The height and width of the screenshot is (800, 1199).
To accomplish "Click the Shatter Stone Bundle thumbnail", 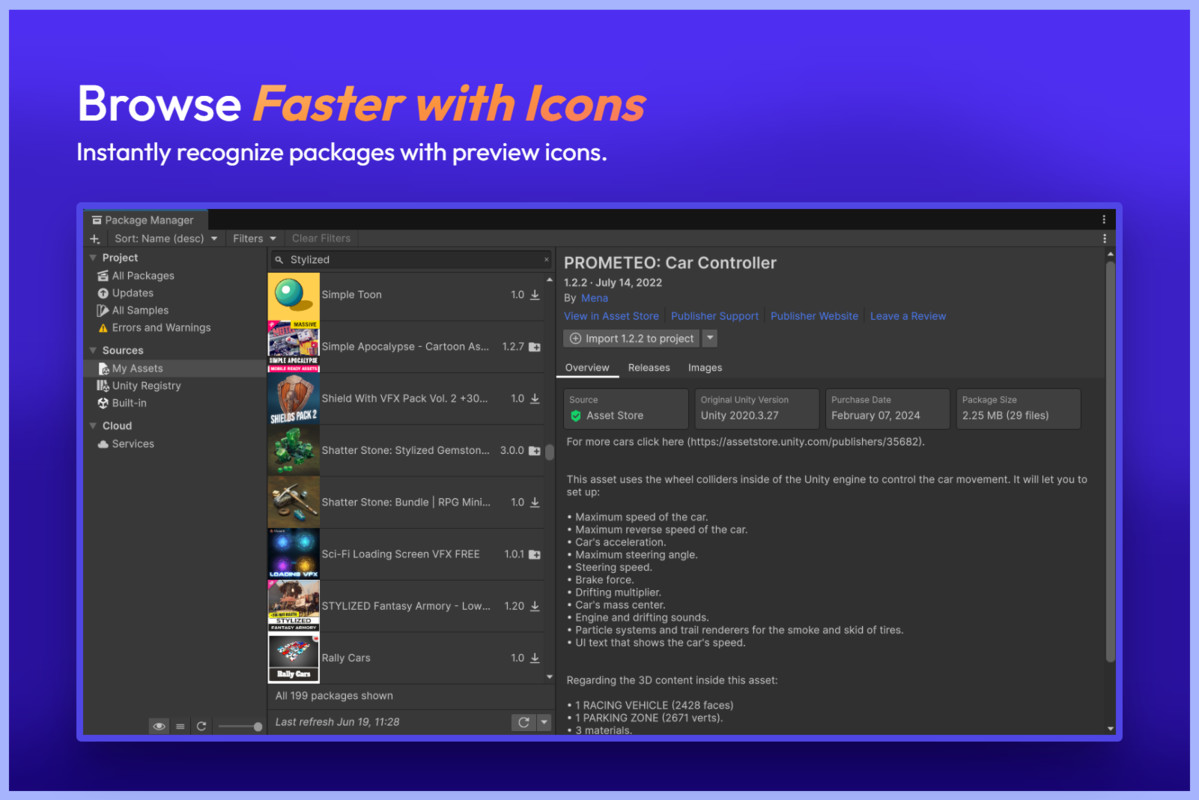I will [294, 502].
